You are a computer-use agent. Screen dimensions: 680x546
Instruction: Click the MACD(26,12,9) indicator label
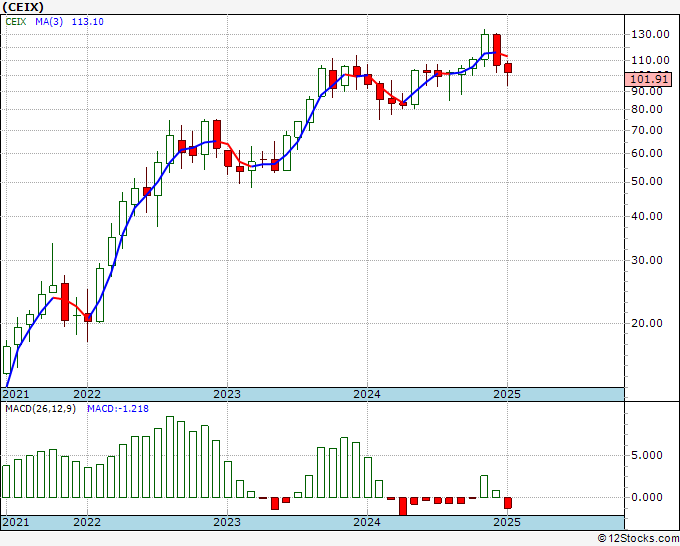point(40,409)
